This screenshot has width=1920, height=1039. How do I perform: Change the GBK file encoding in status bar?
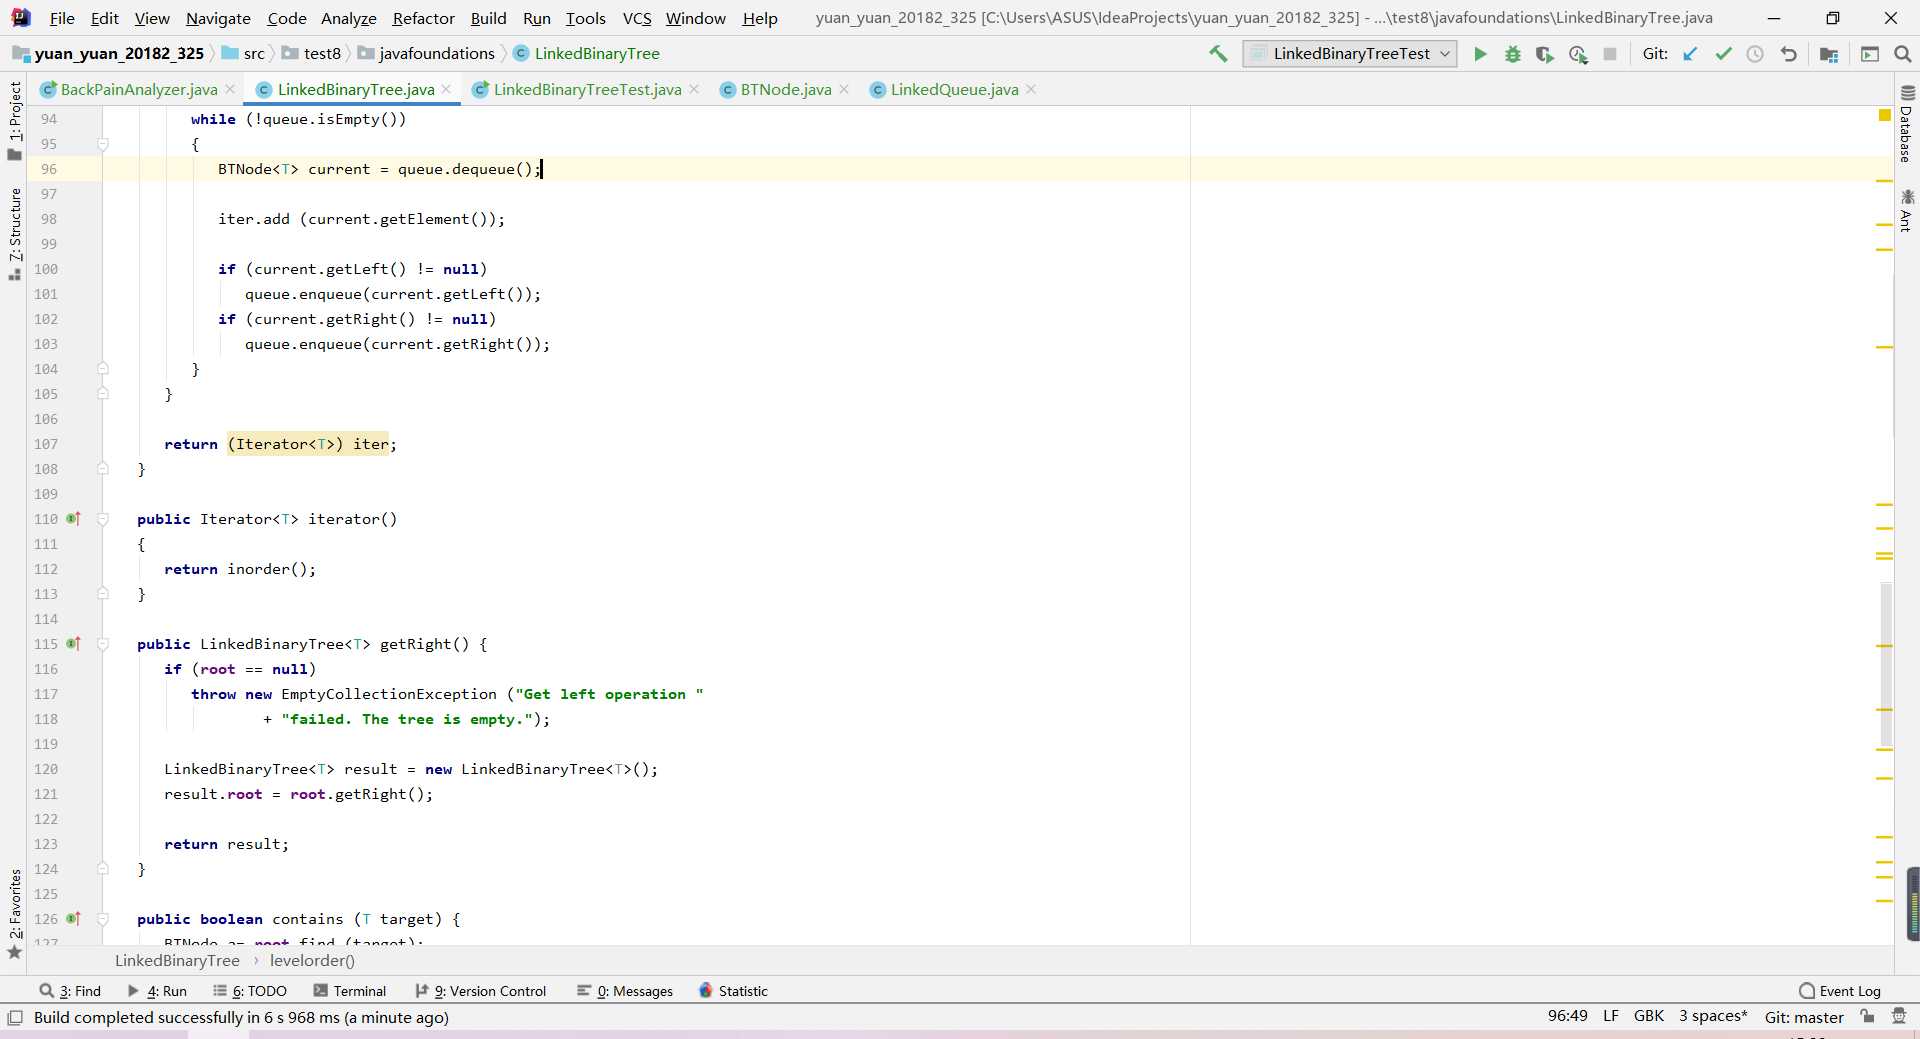point(1649,1016)
